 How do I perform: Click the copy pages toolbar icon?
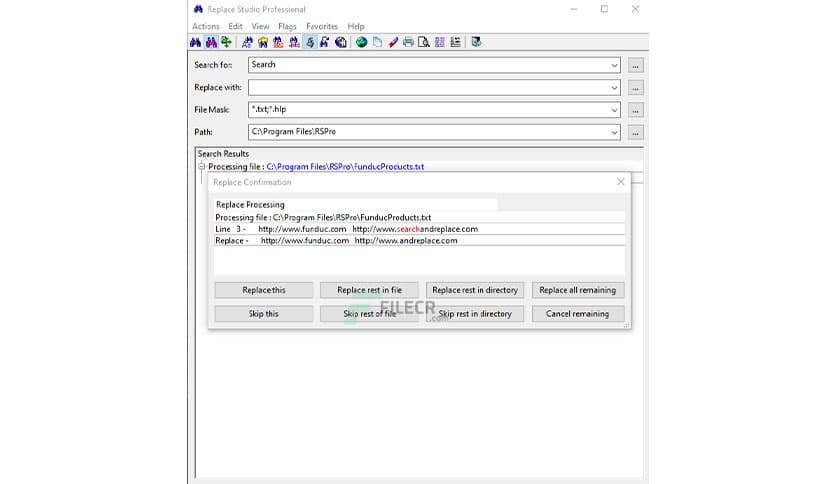[377, 42]
